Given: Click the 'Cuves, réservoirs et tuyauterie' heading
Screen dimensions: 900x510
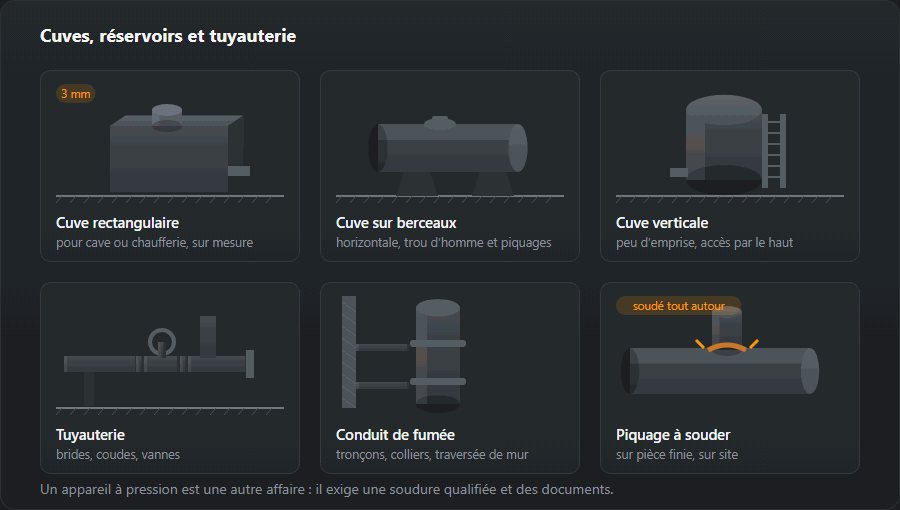Looking at the screenshot, I should 168,36.
